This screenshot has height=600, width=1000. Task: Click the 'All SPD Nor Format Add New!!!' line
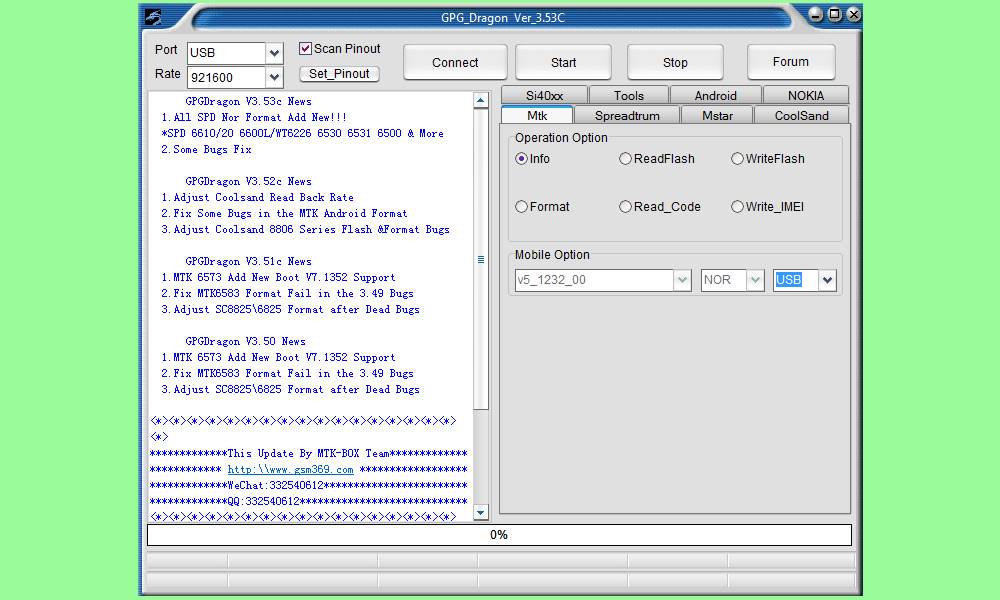pyautogui.click(x=254, y=117)
